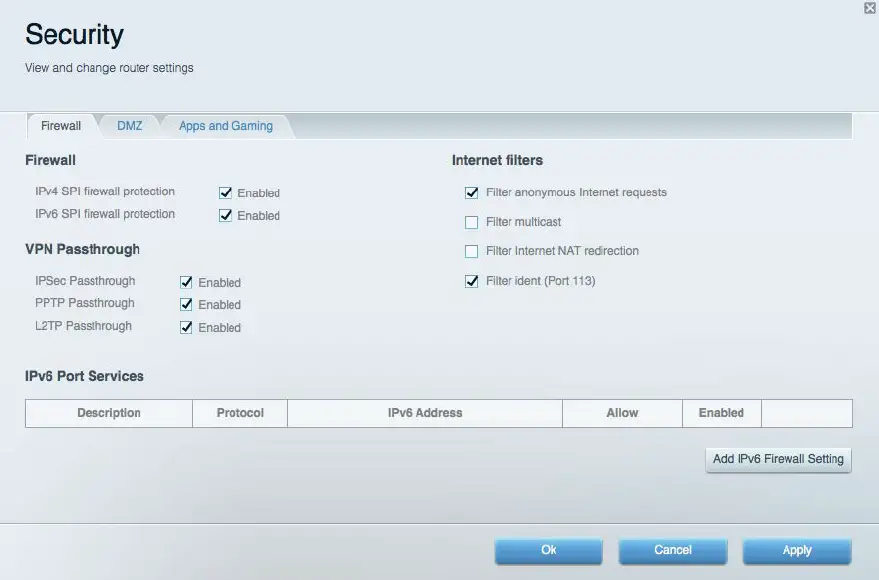
Task: Click the IPv6 Address column header
Action: [425, 413]
